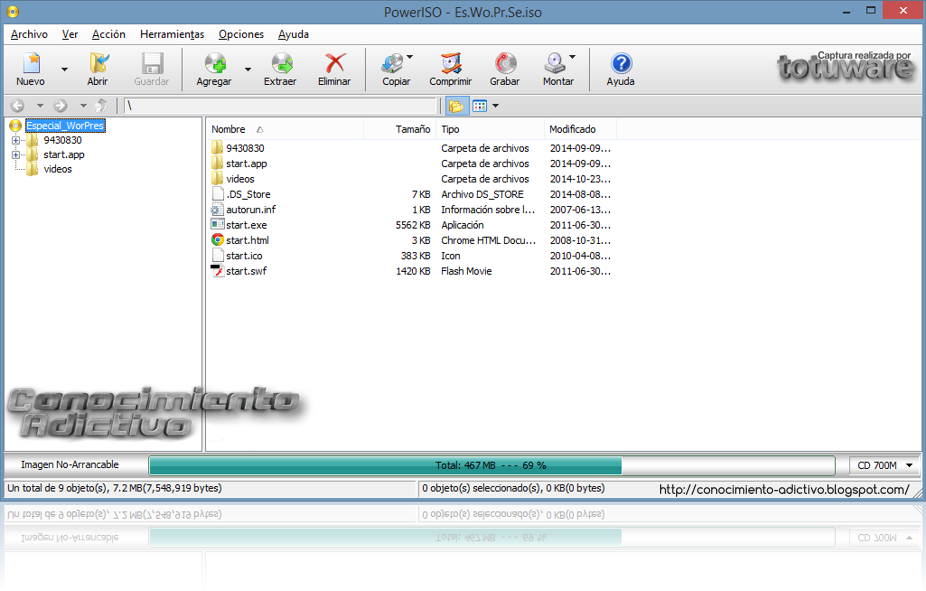Open the CD 700M media size dropdown

coord(885,465)
